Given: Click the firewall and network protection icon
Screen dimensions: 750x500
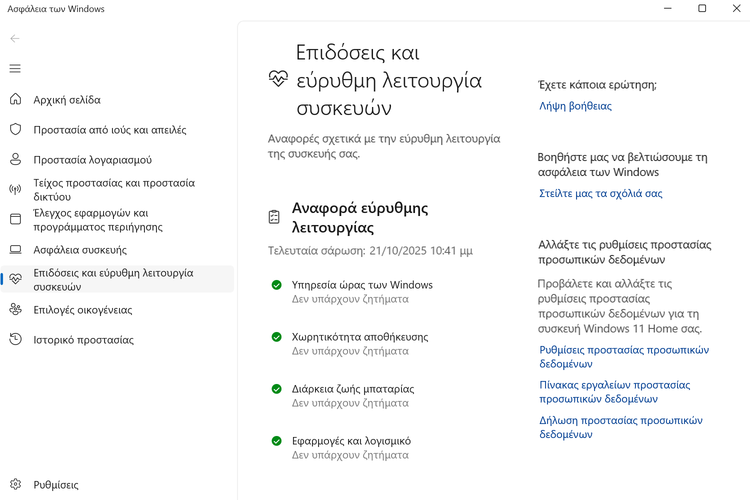Looking at the screenshot, I should [x=15, y=190].
